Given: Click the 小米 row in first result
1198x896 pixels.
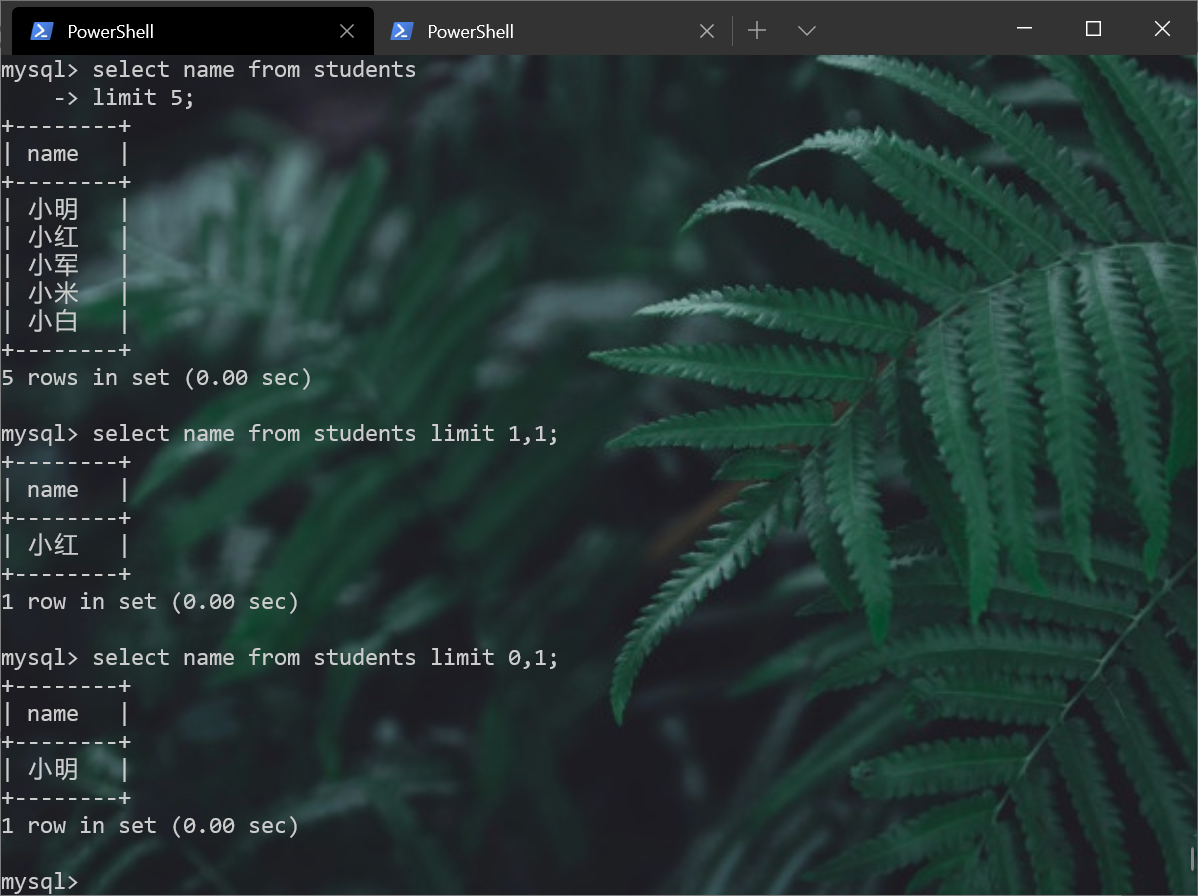Looking at the screenshot, I should pos(65,293).
